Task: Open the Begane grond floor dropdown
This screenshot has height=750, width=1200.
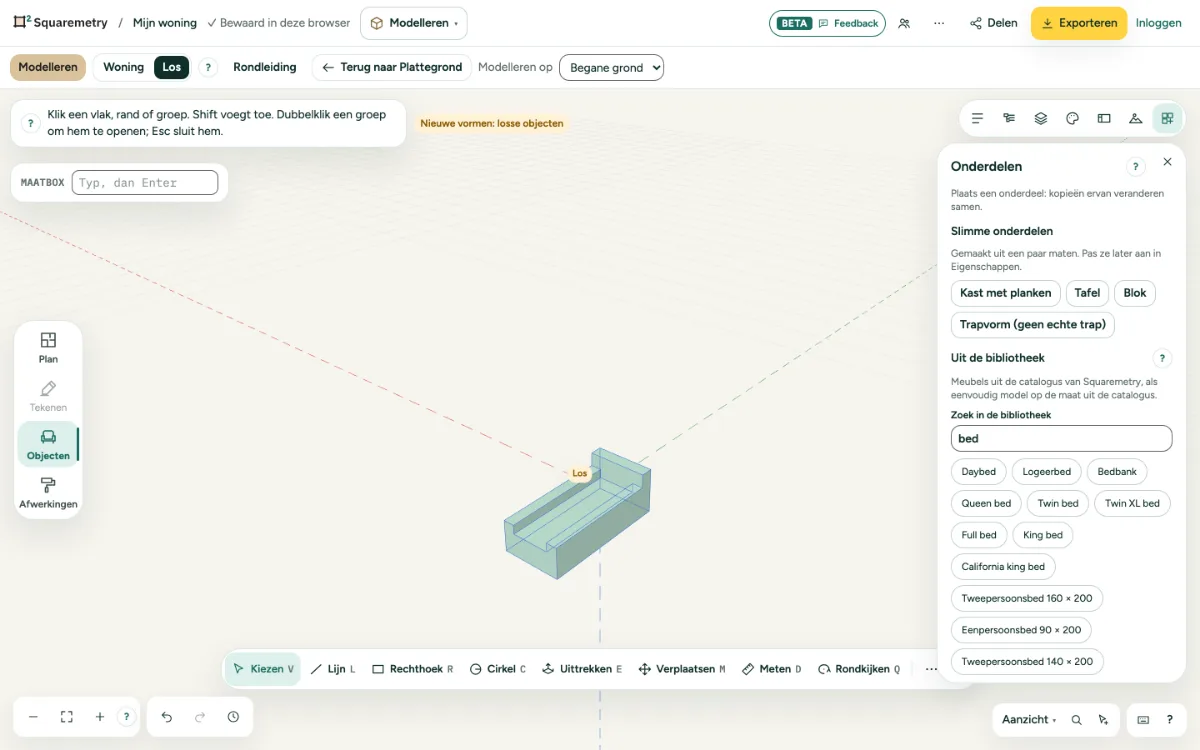Action: [x=611, y=67]
